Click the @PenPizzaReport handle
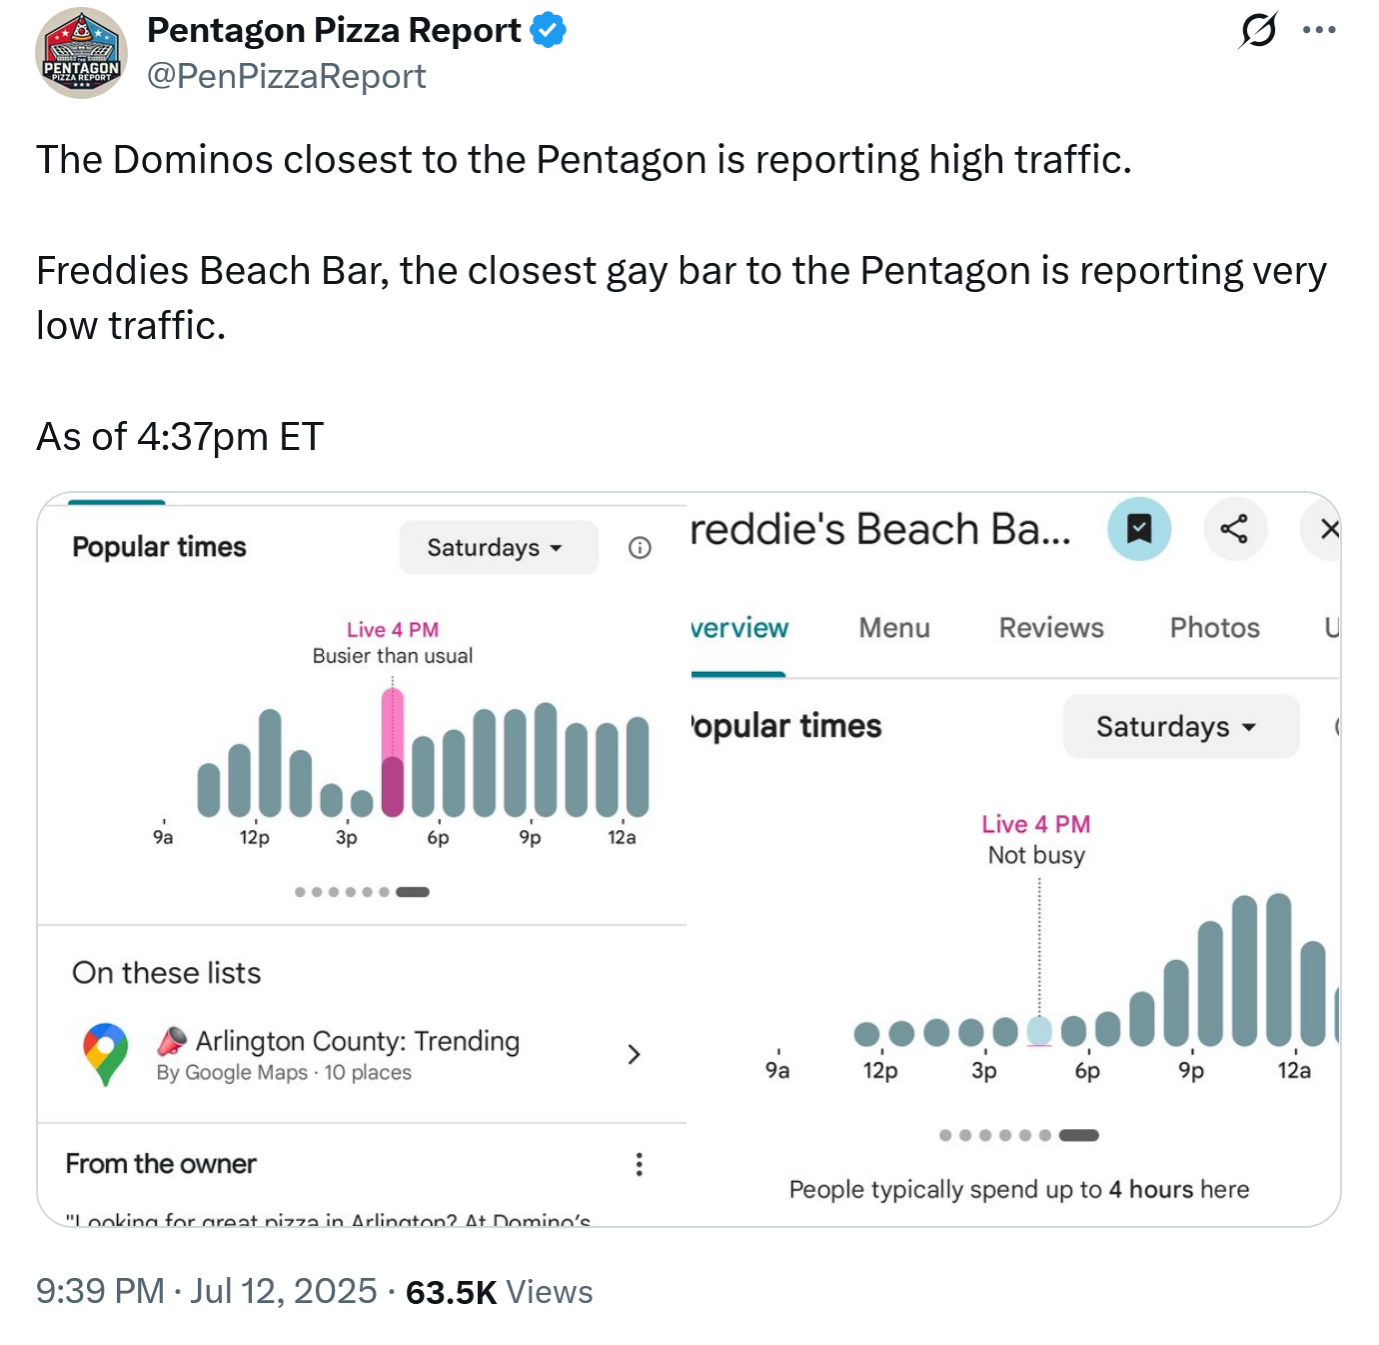This screenshot has width=1379, height=1345. point(286,76)
